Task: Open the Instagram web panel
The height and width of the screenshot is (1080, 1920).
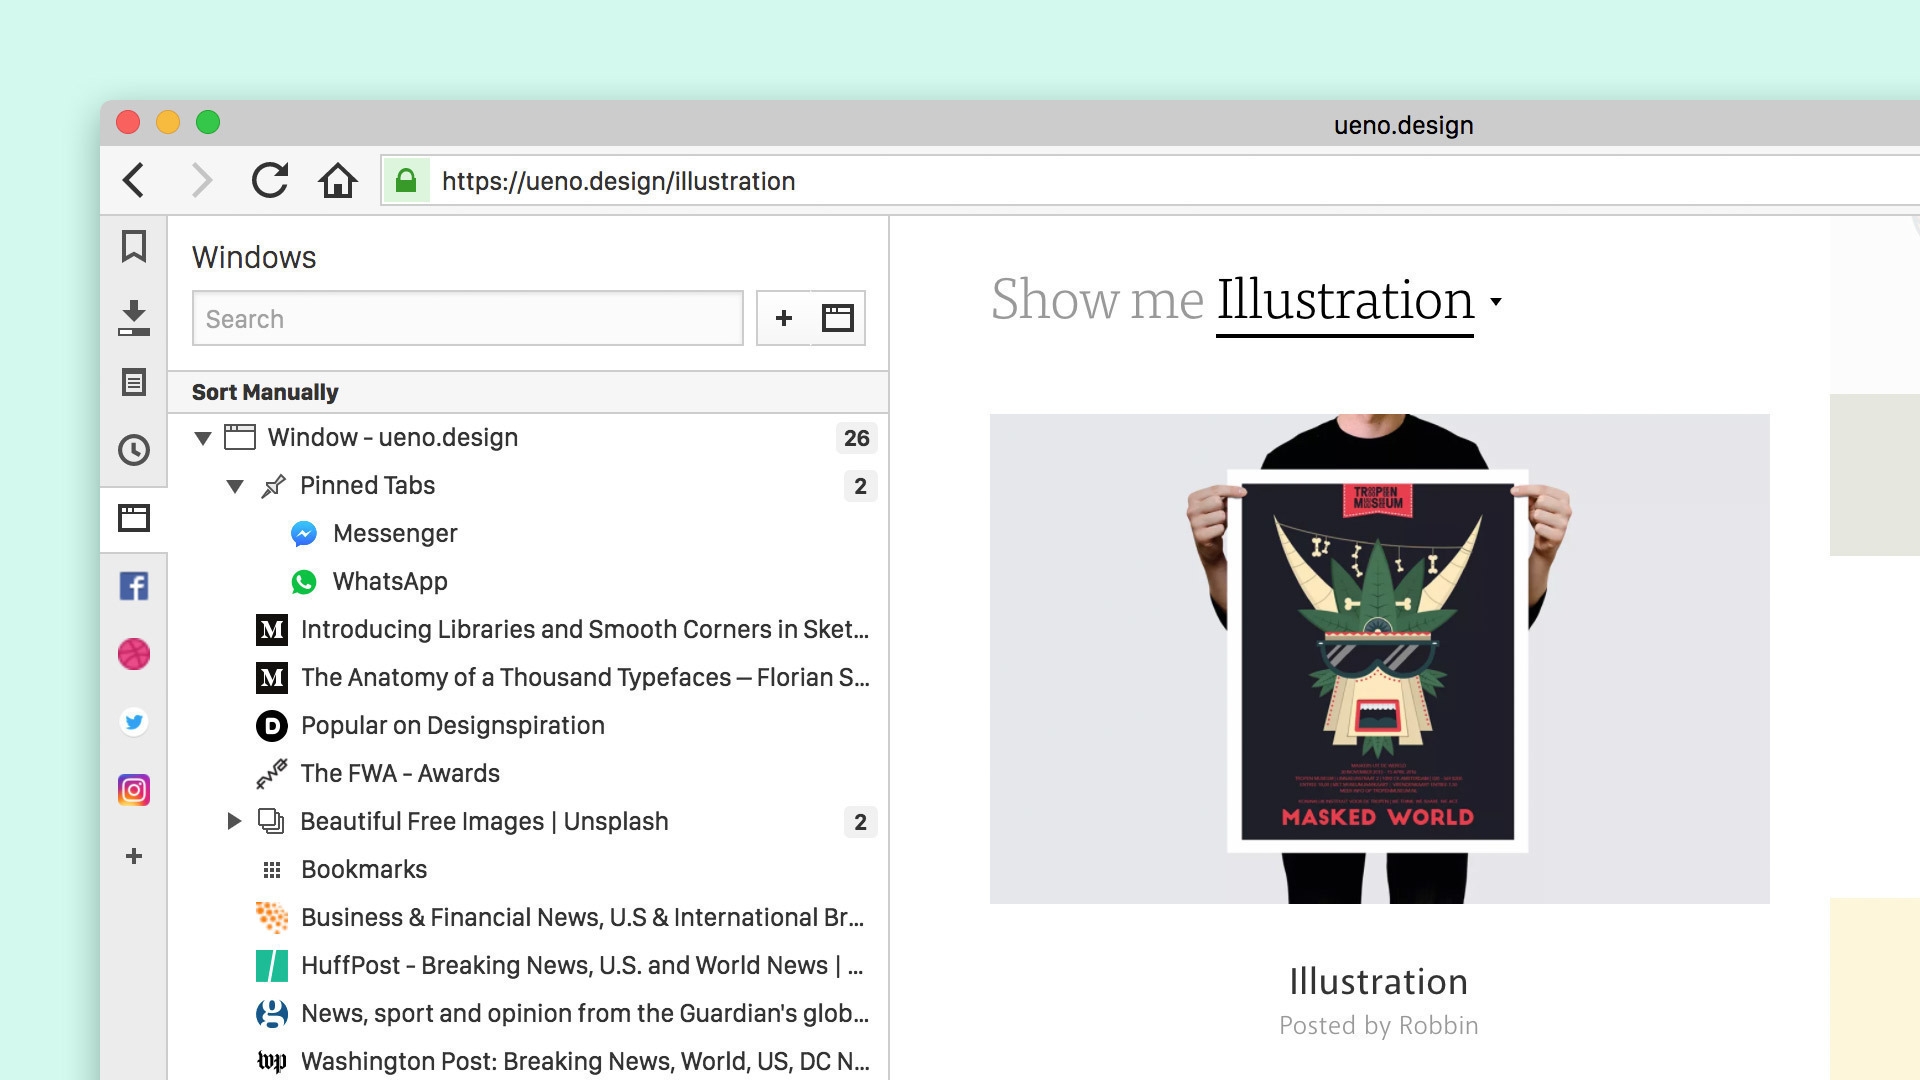Action: (x=134, y=790)
